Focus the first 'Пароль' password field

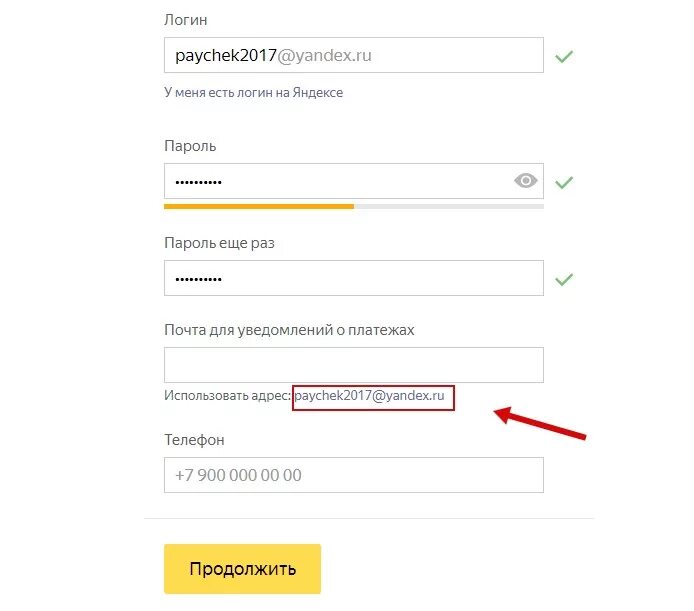tap(354, 181)
